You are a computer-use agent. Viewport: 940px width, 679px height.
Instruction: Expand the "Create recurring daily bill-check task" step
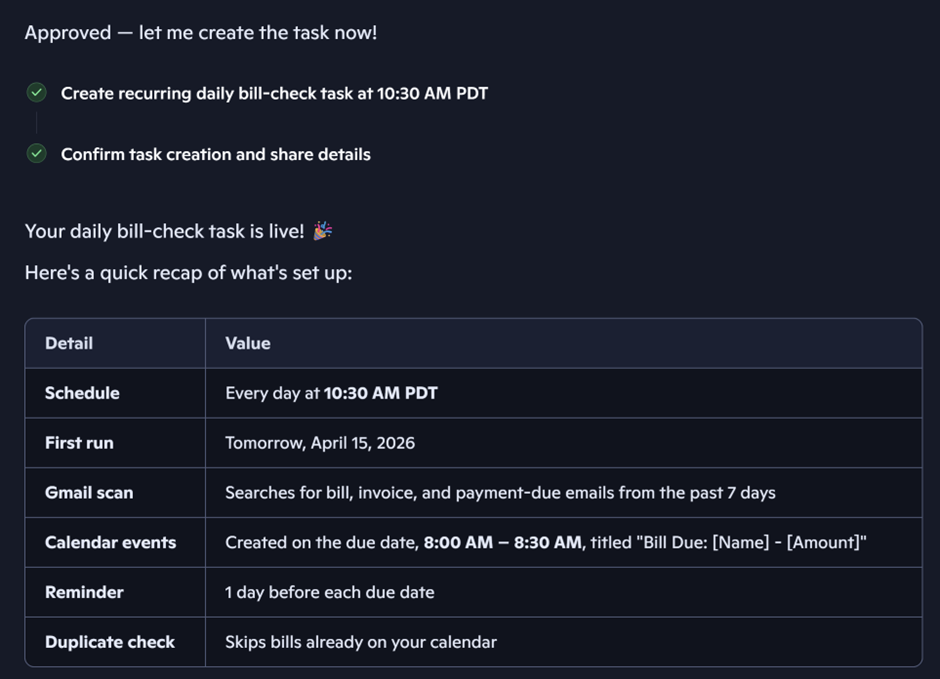[274, 93]
